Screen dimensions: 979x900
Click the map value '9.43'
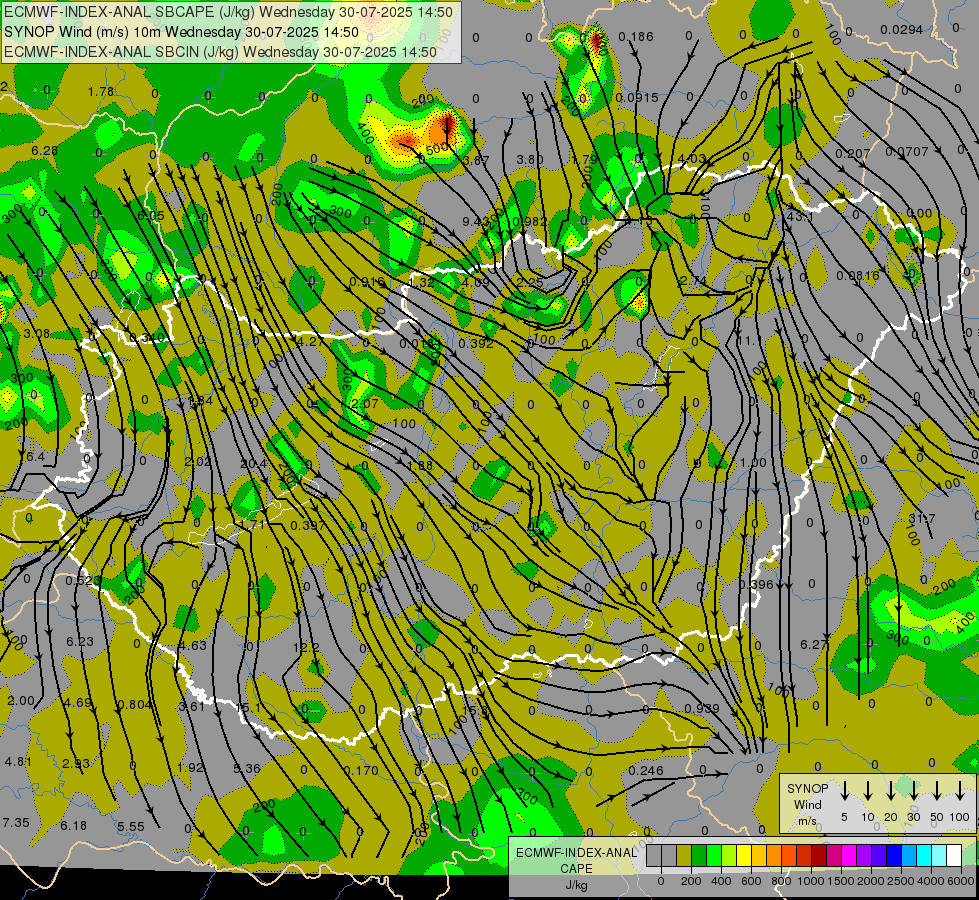[475, 221]
